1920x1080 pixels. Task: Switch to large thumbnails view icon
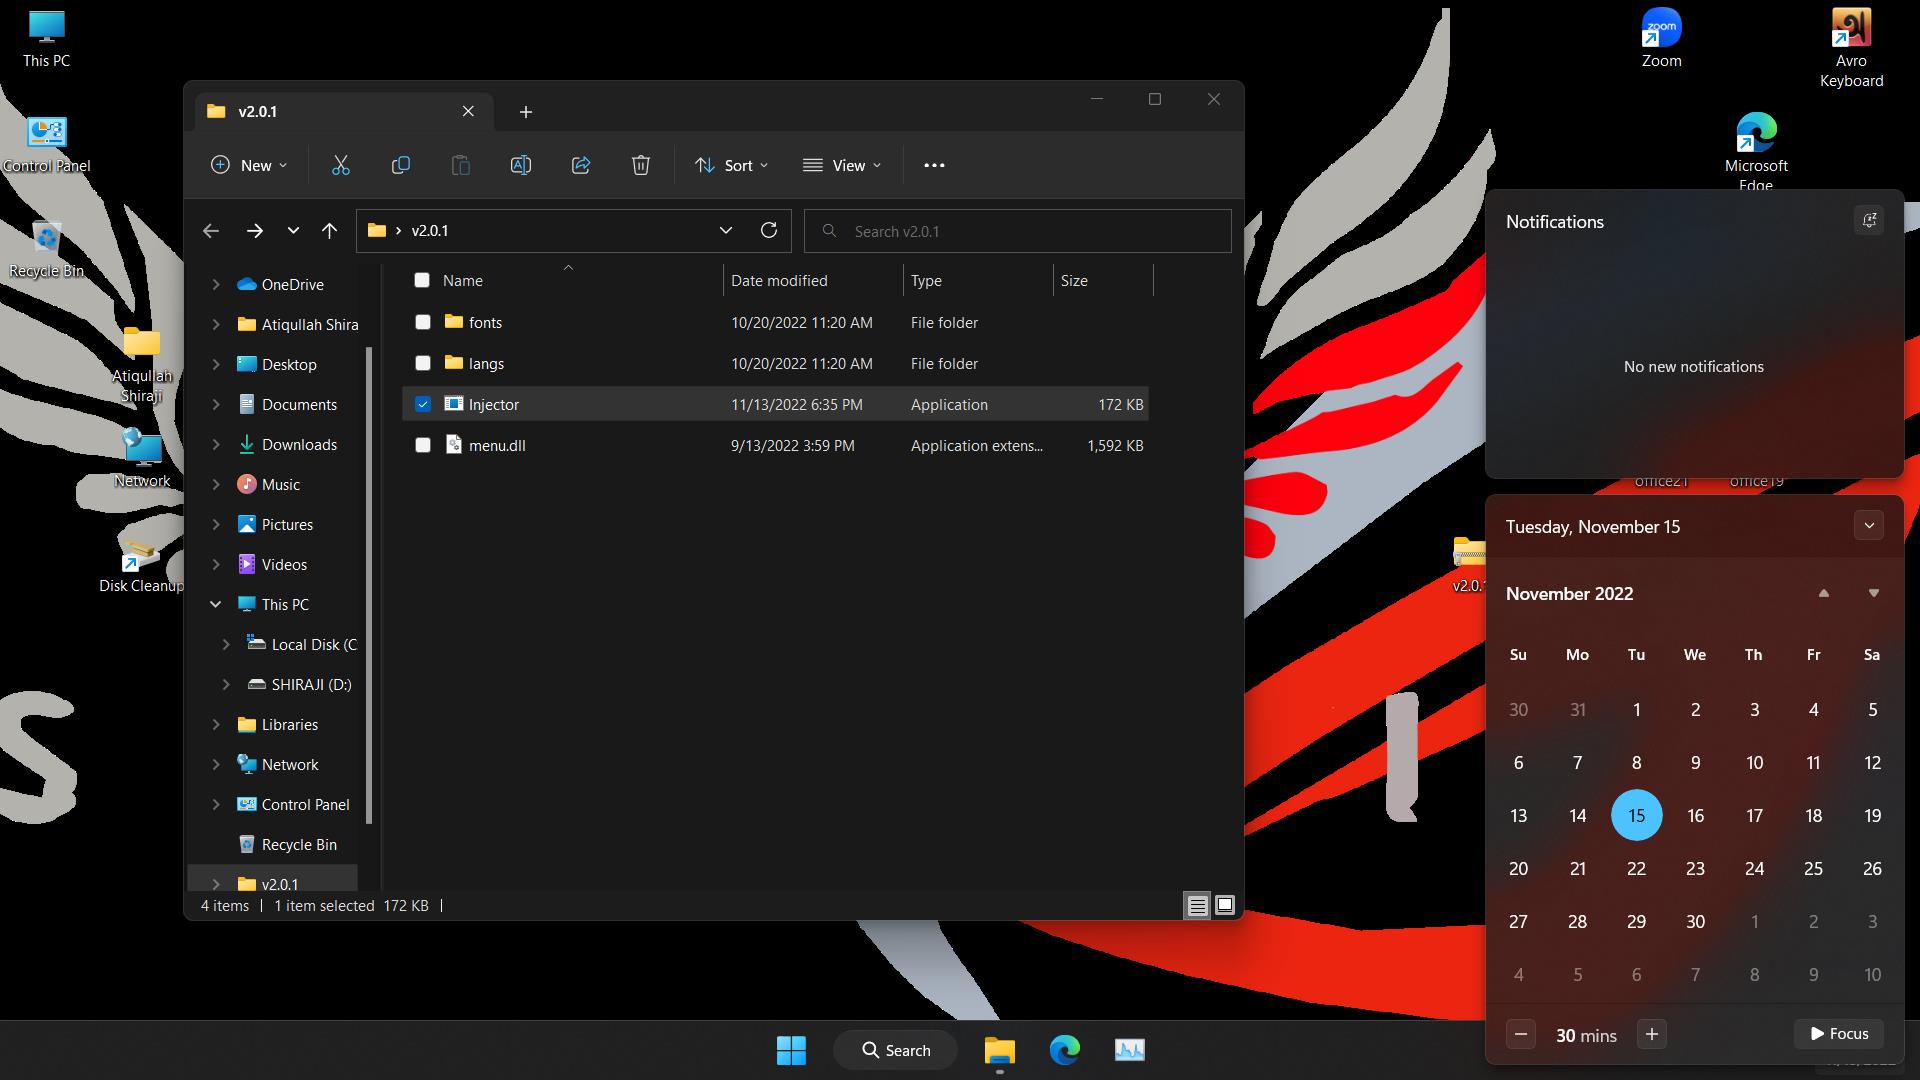[x=1224, y=905]
